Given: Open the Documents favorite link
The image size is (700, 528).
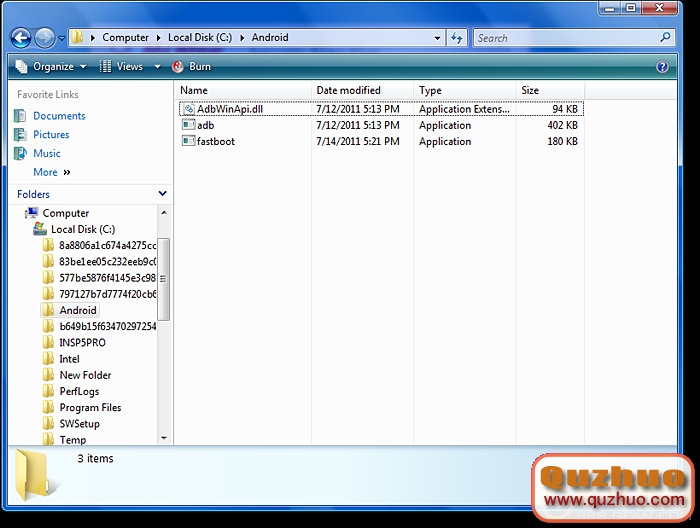Looking at the screenshot, I should (59, 116).
